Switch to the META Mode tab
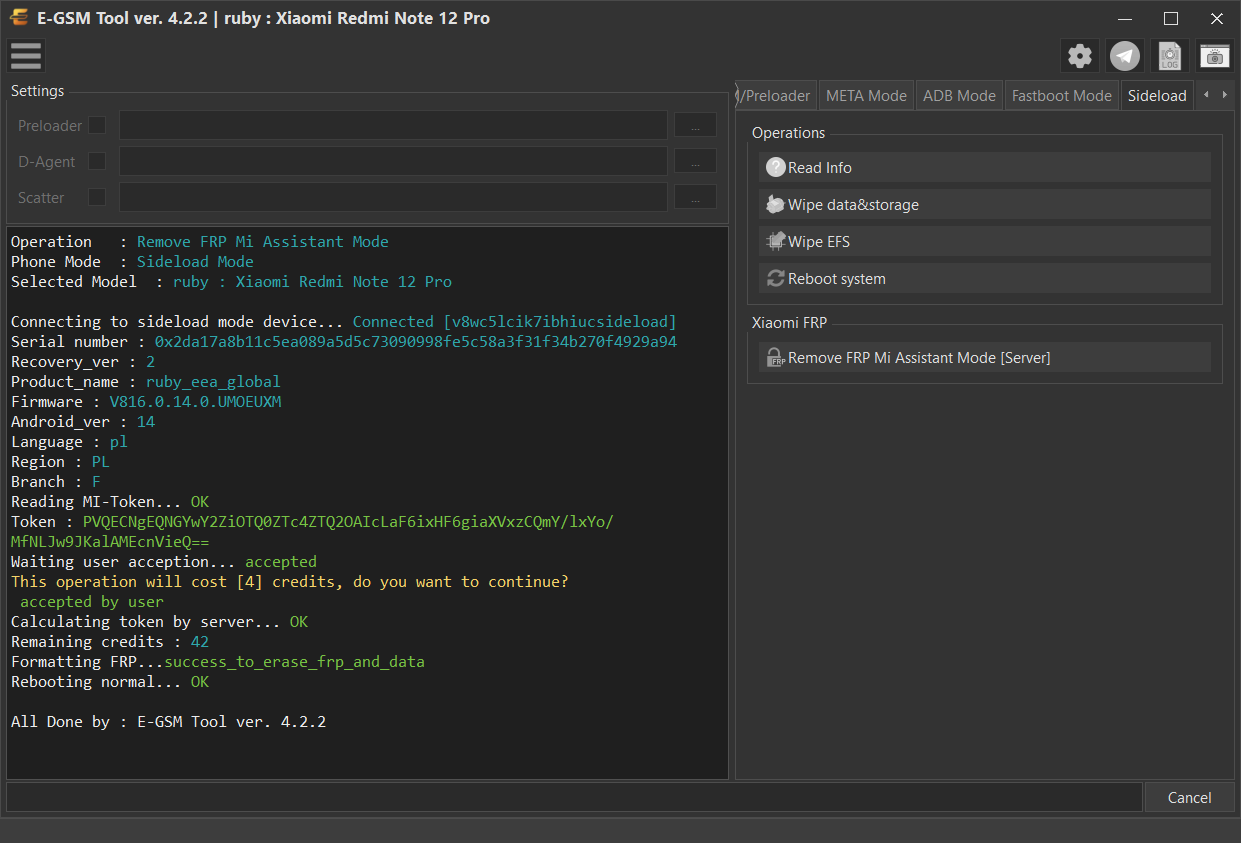 tap(866, 96)
